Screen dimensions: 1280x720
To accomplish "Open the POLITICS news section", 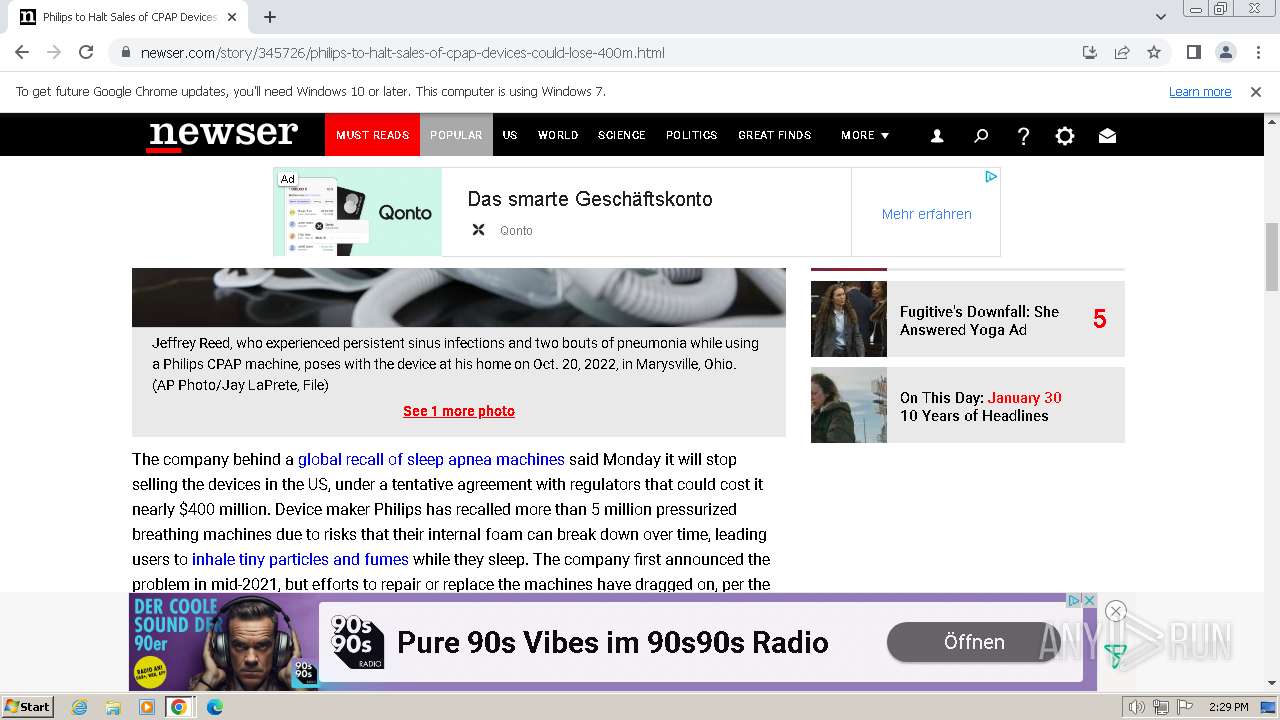I will coord(692,135).
